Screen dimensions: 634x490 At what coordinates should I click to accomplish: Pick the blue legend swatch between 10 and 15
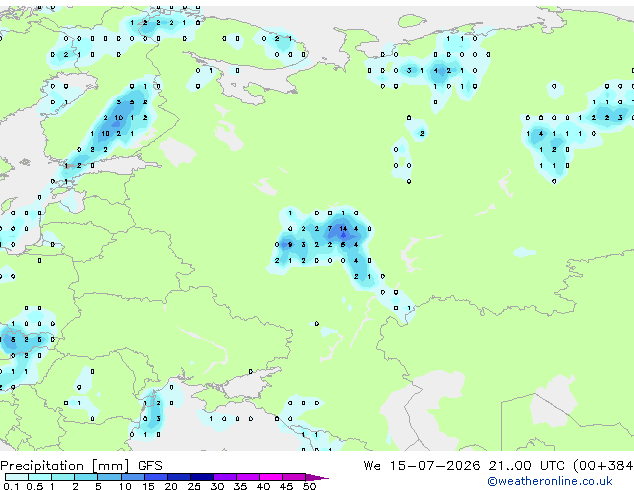point(132,477)
